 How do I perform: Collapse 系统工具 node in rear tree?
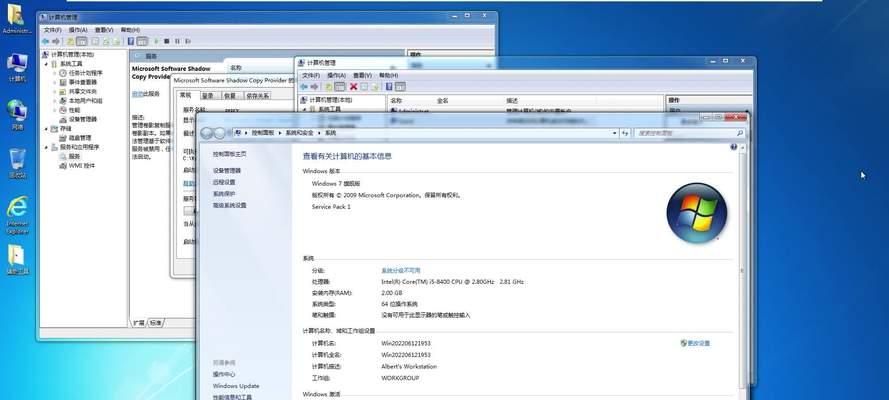point(46,64)
